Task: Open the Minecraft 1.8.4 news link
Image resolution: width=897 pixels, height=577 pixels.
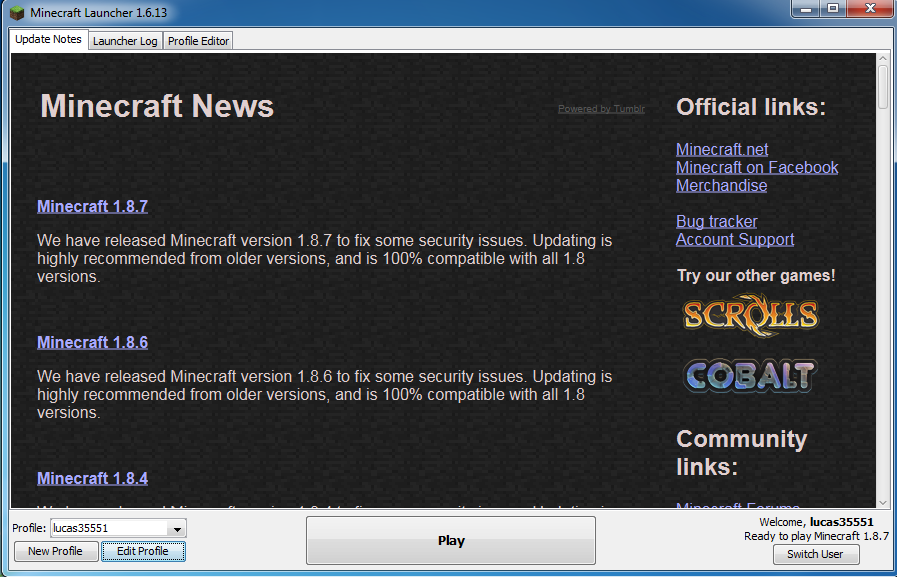Action: coord(93,479)
